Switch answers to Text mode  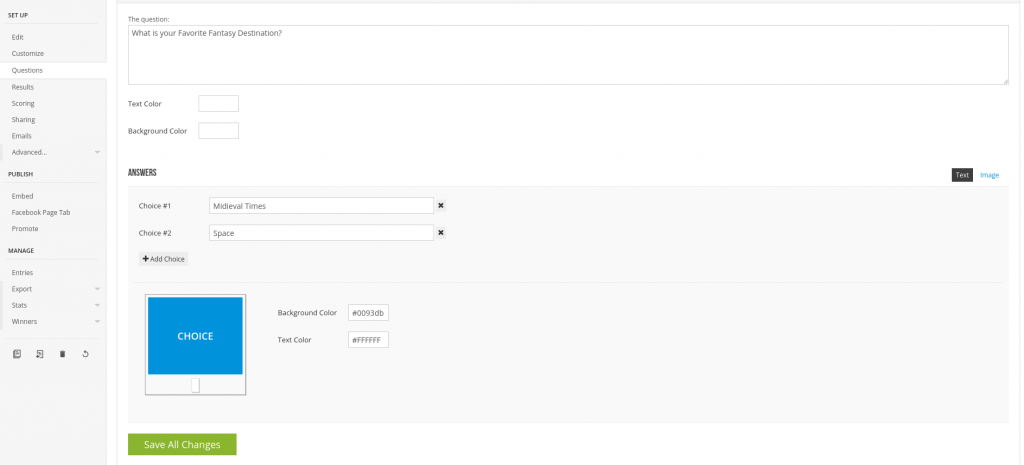click(962, 175)
